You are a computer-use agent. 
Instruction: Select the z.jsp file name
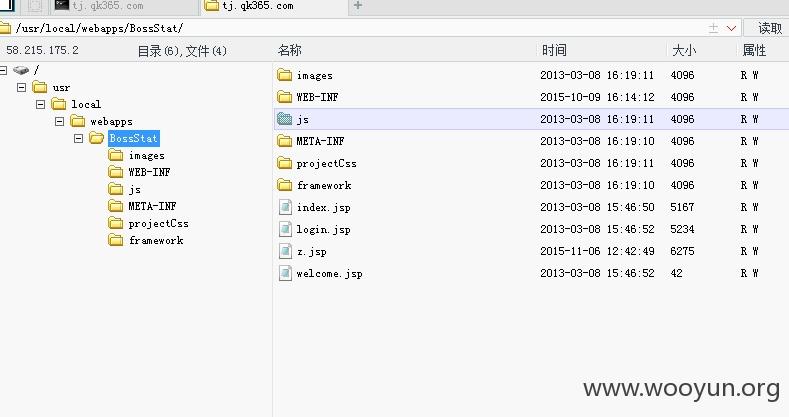pos(311,252)
